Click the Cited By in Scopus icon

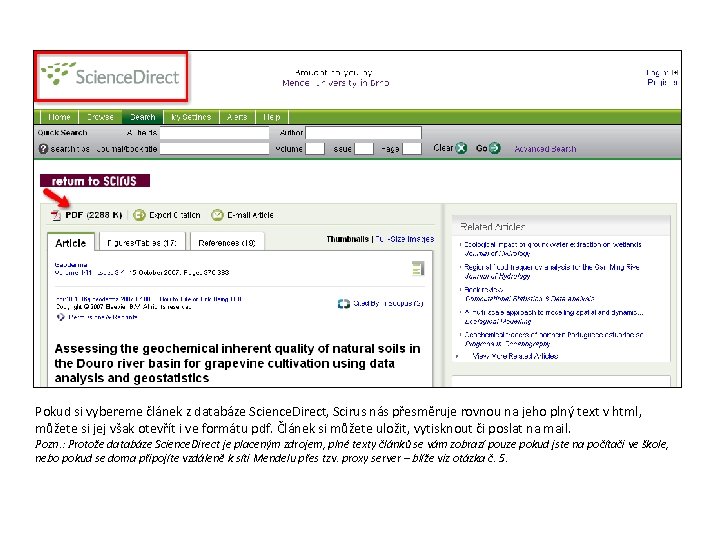343,304
